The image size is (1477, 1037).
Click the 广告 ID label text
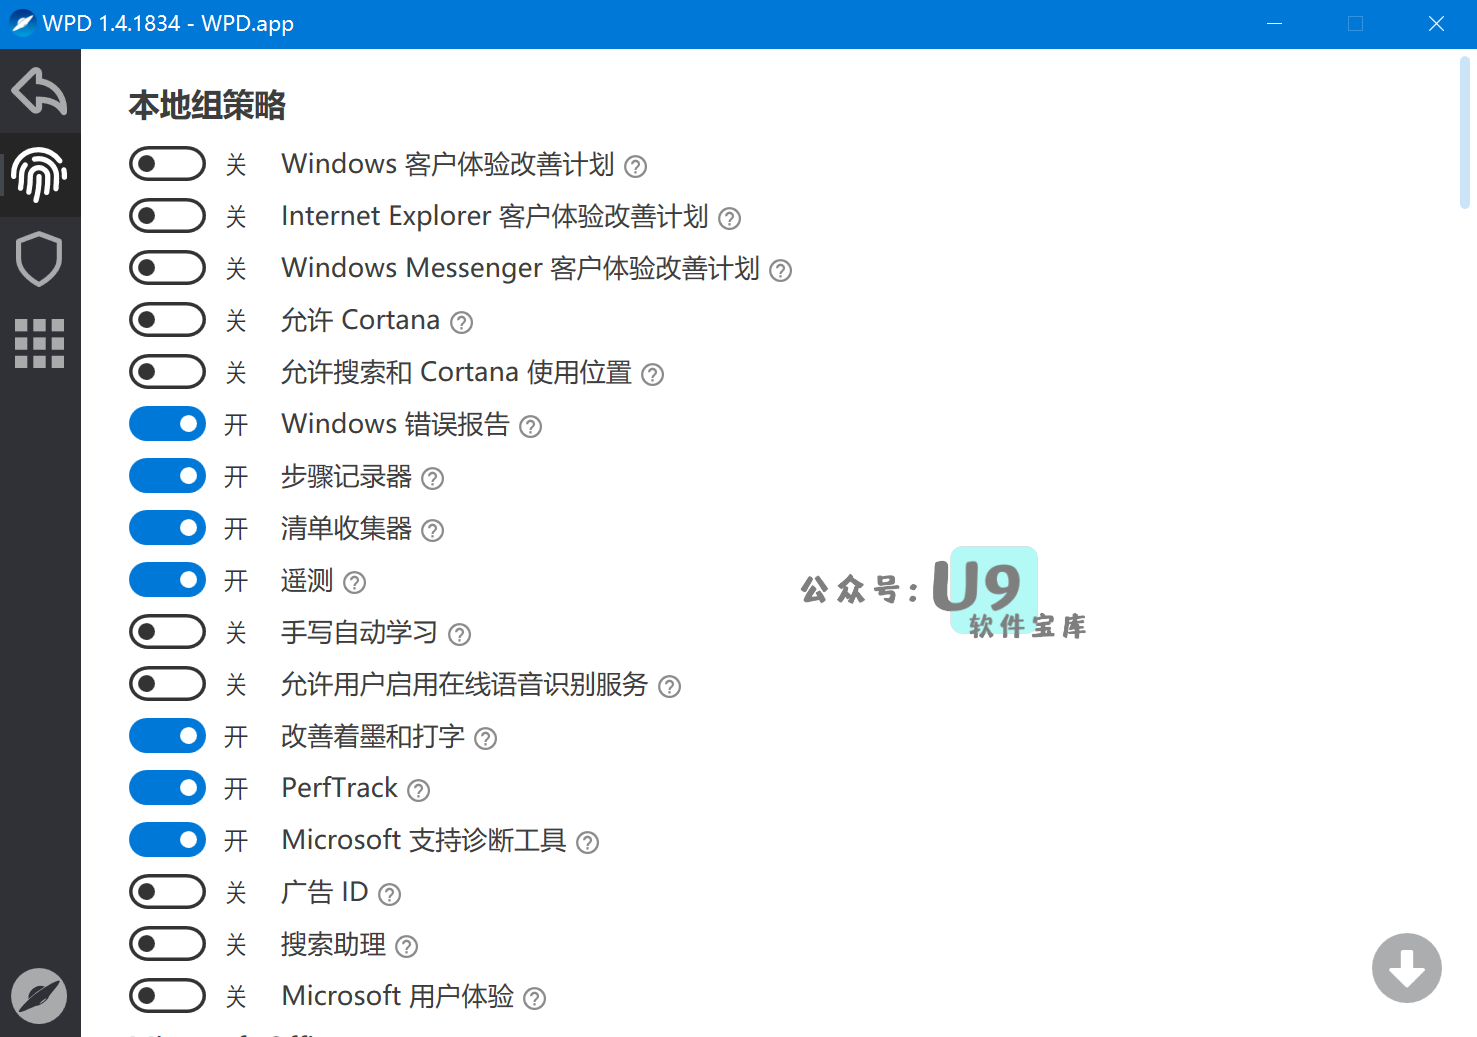[325, 892]
